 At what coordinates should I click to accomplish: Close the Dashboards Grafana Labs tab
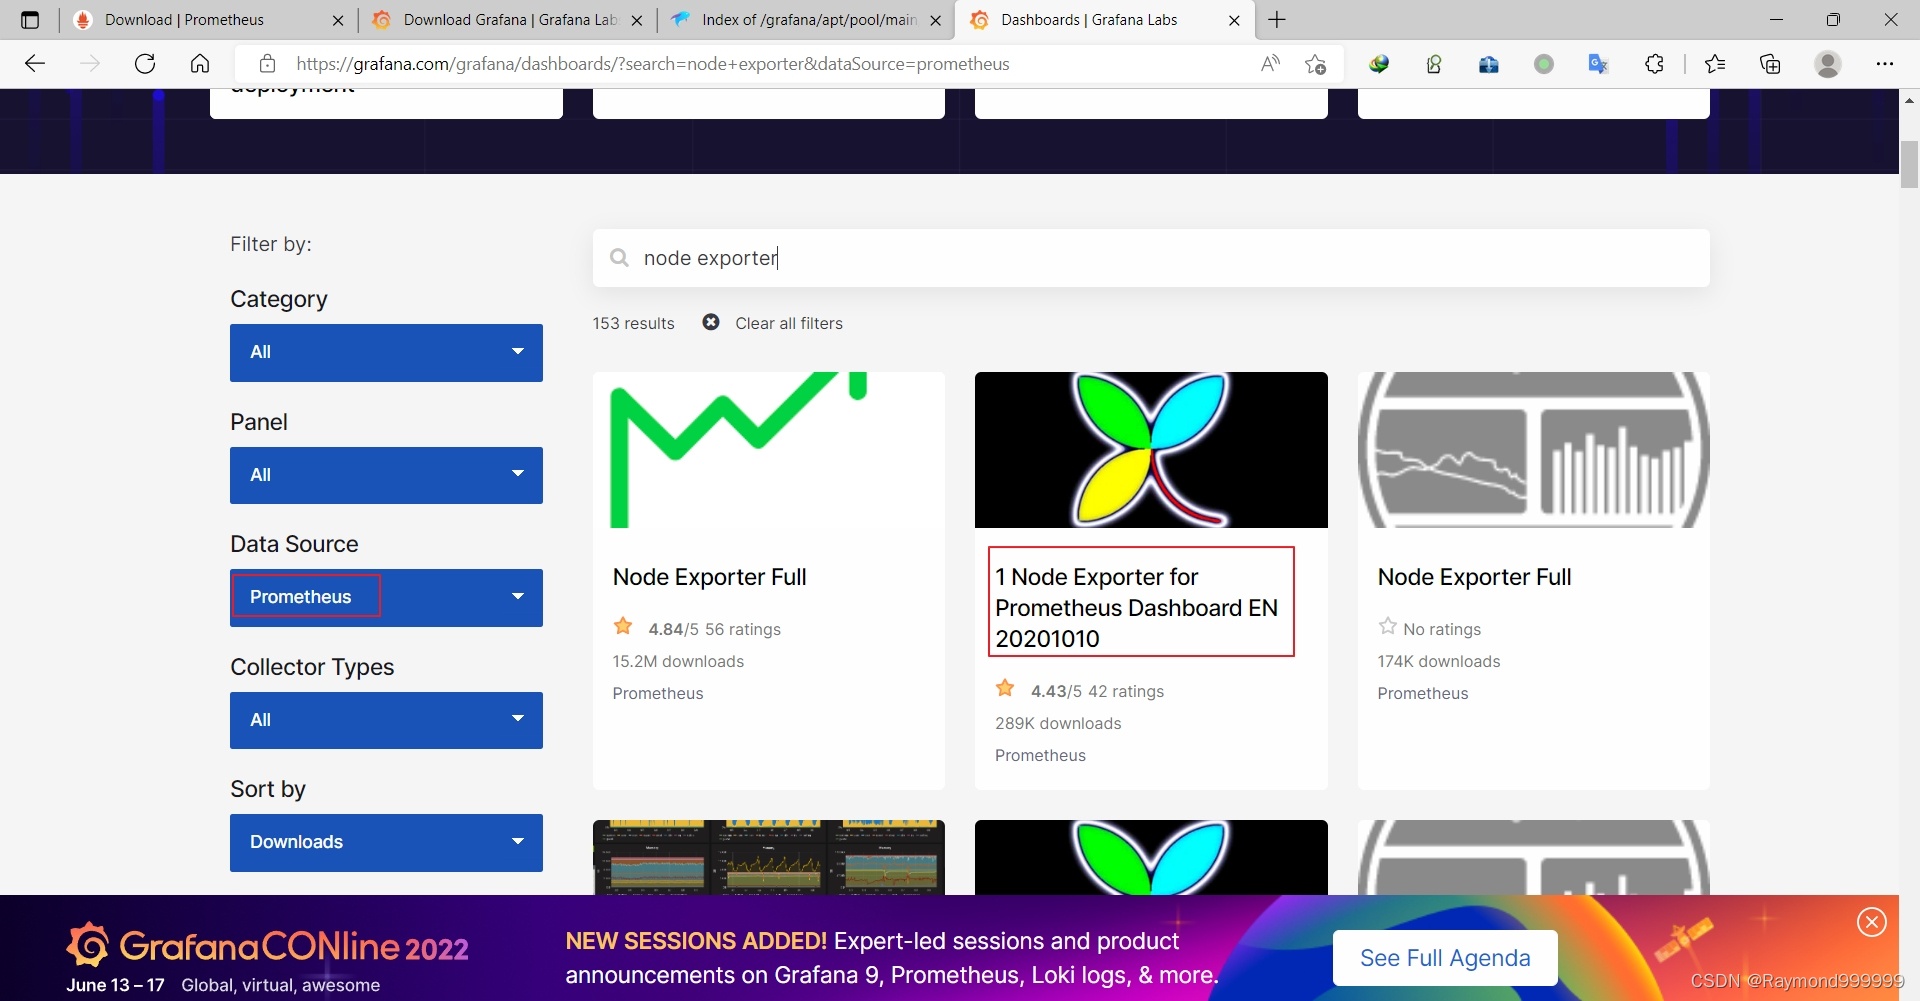tap(1234, 20)
